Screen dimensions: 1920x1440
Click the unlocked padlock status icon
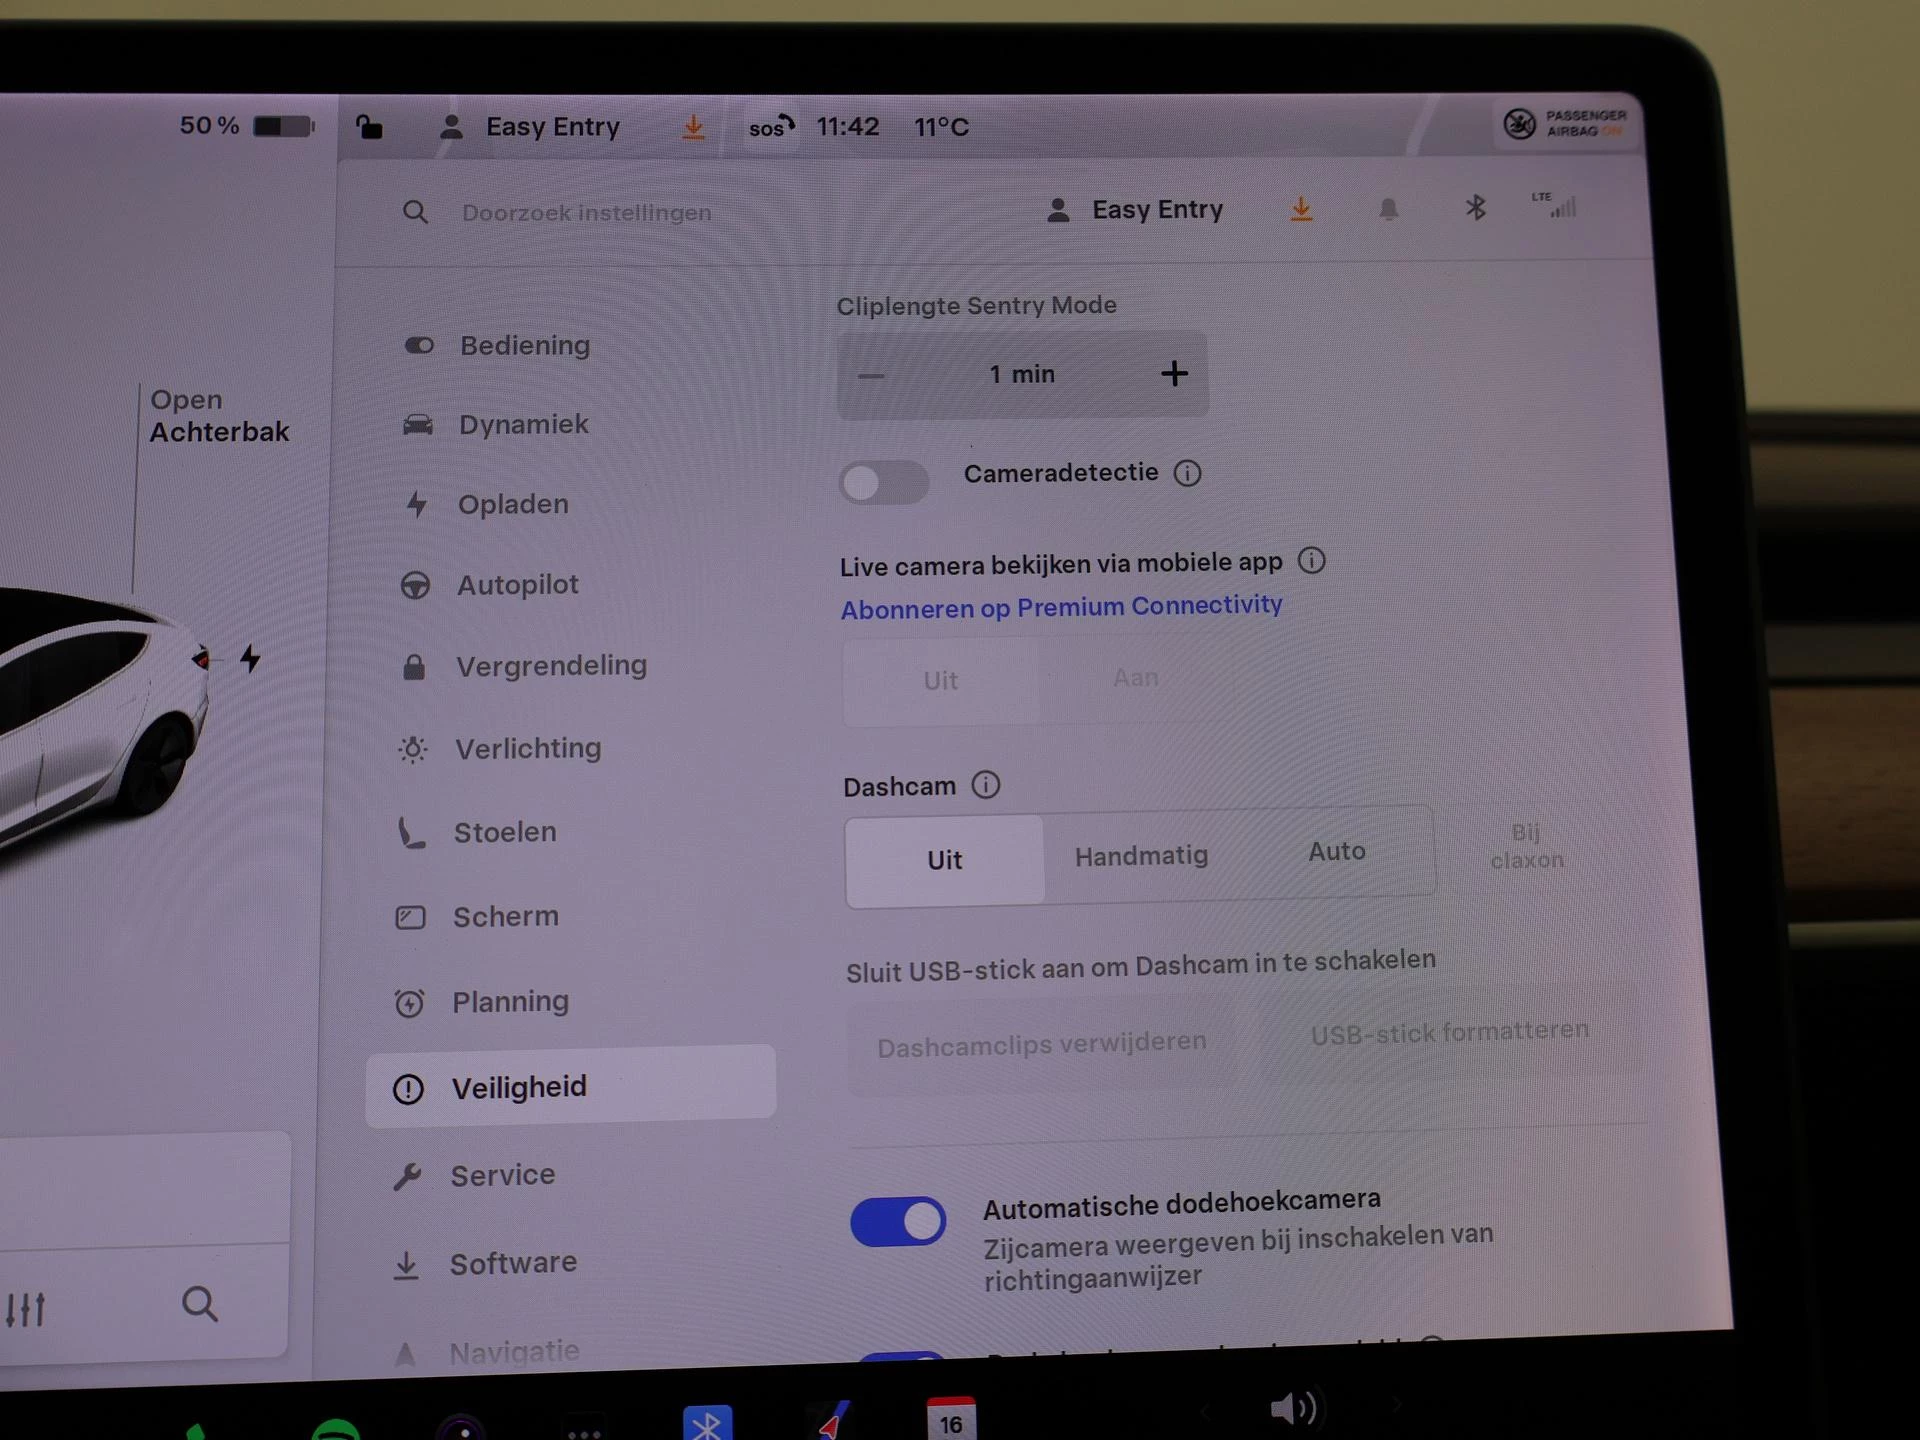tap(369, 127)
